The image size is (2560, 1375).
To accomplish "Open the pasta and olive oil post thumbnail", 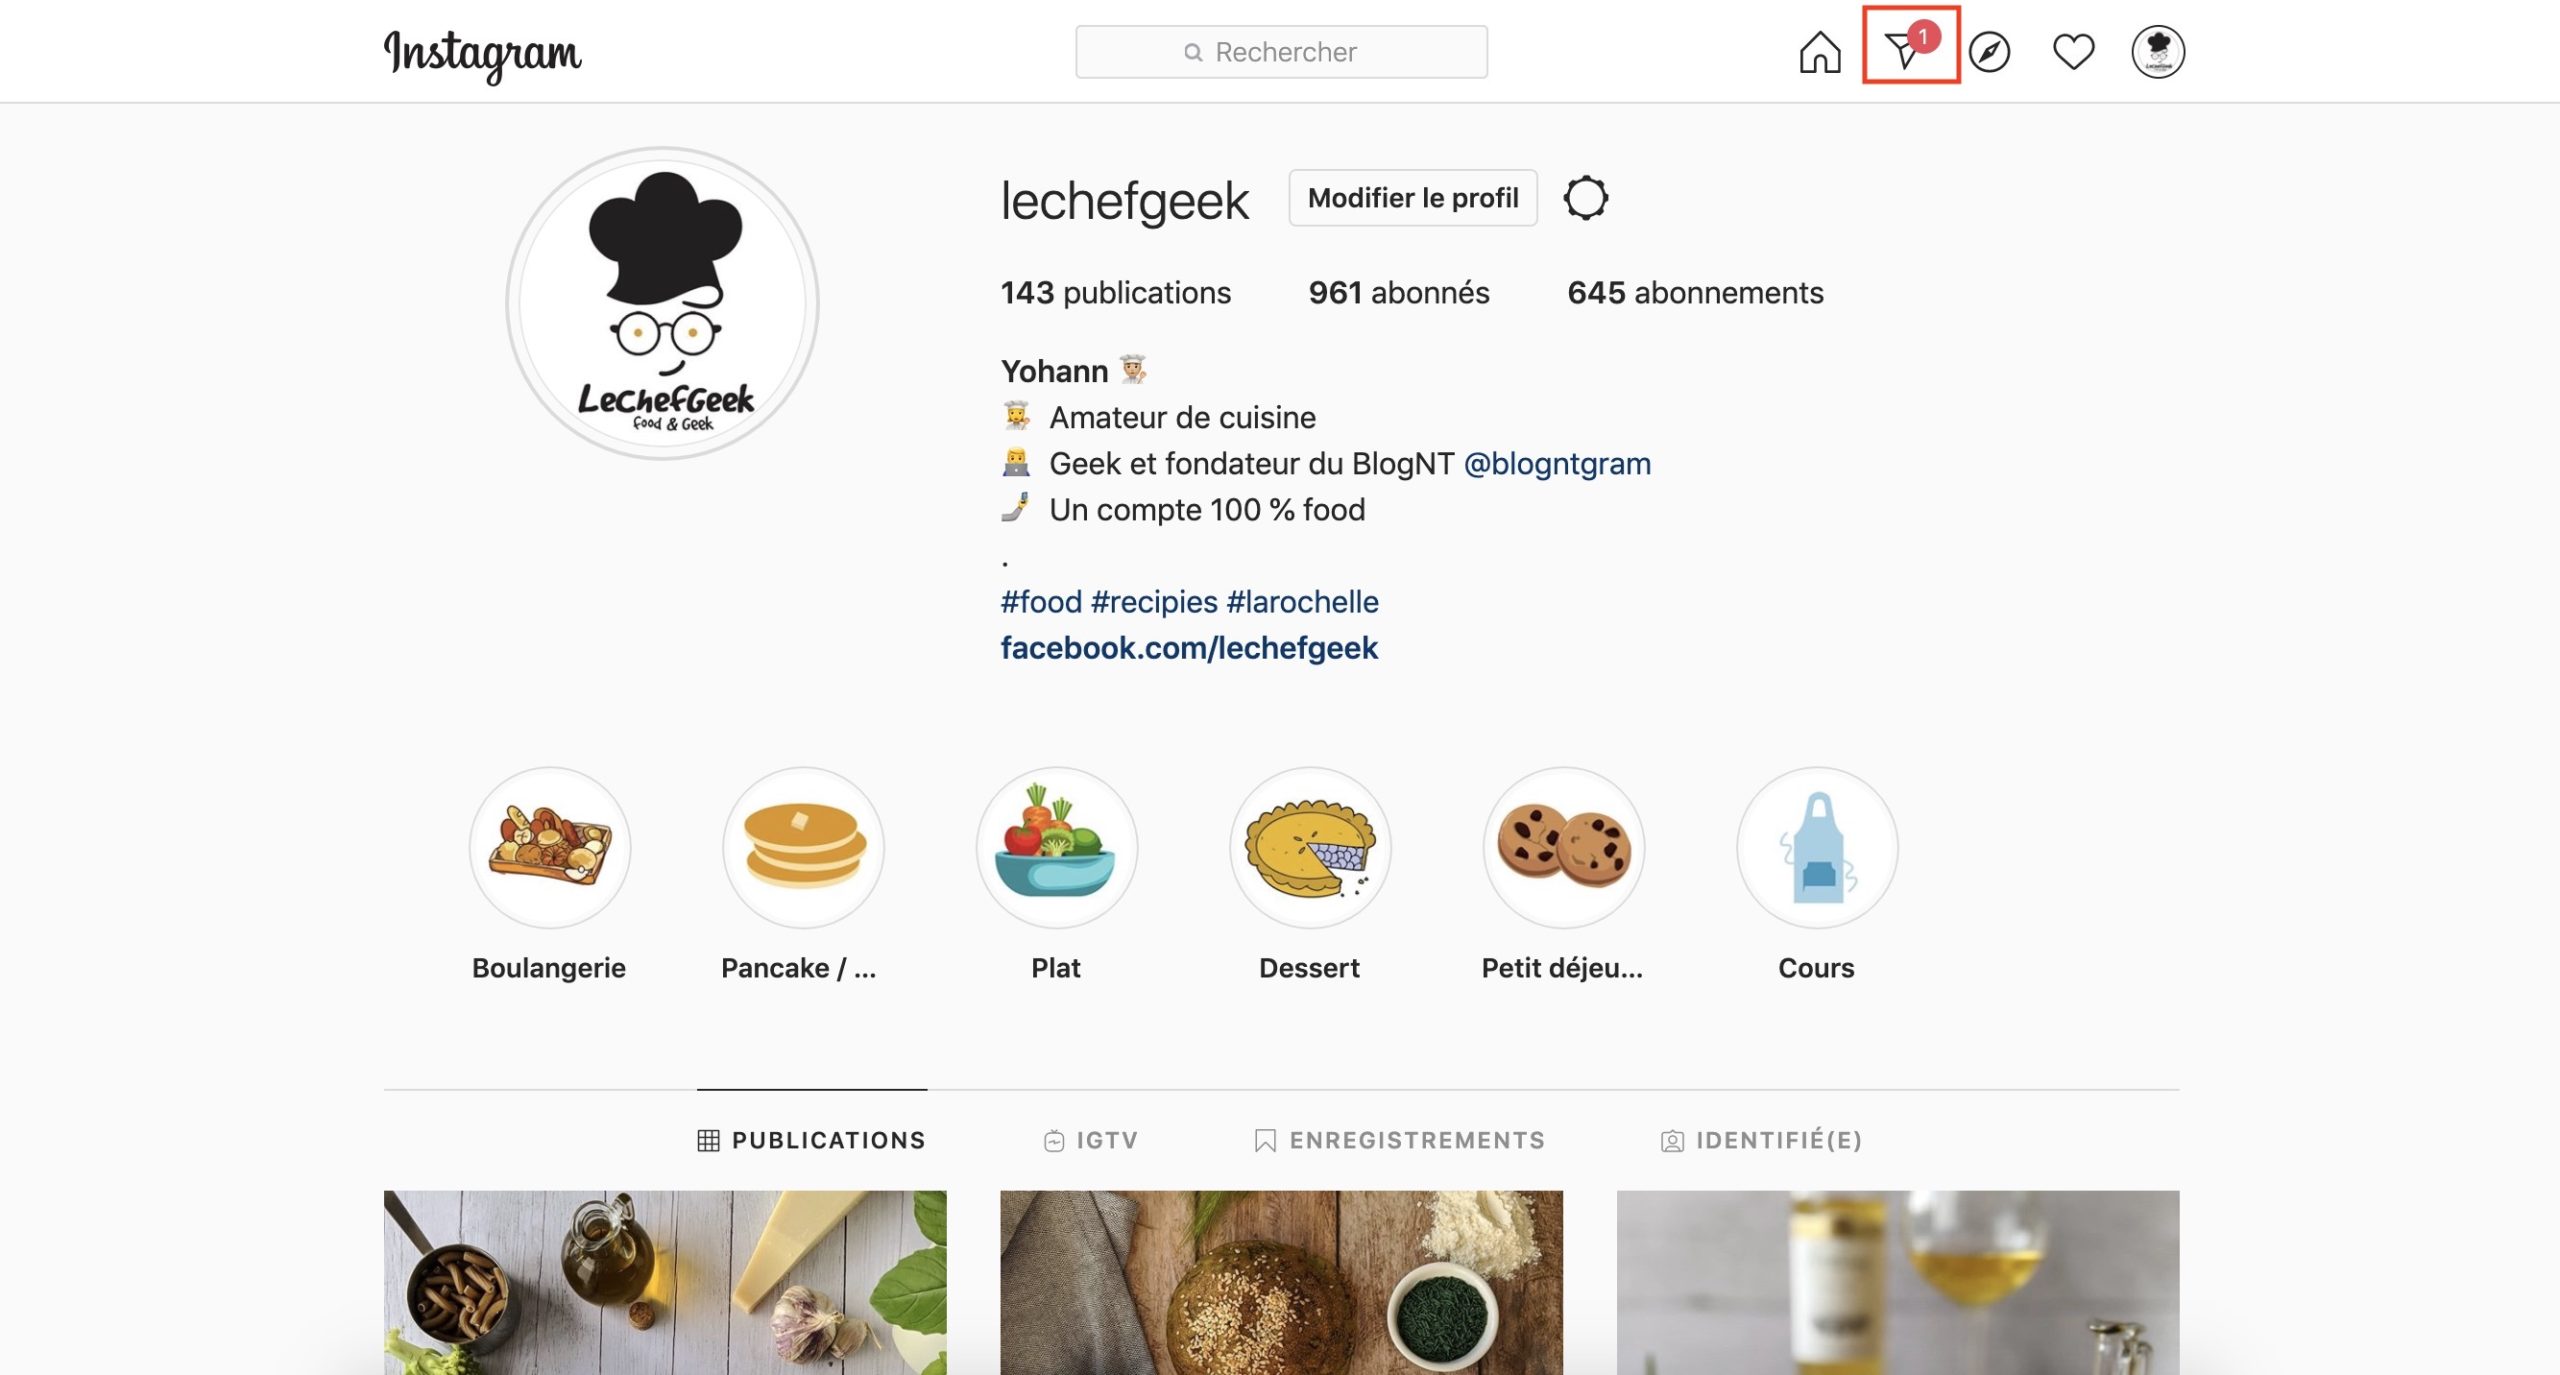I will [665, 1282].
